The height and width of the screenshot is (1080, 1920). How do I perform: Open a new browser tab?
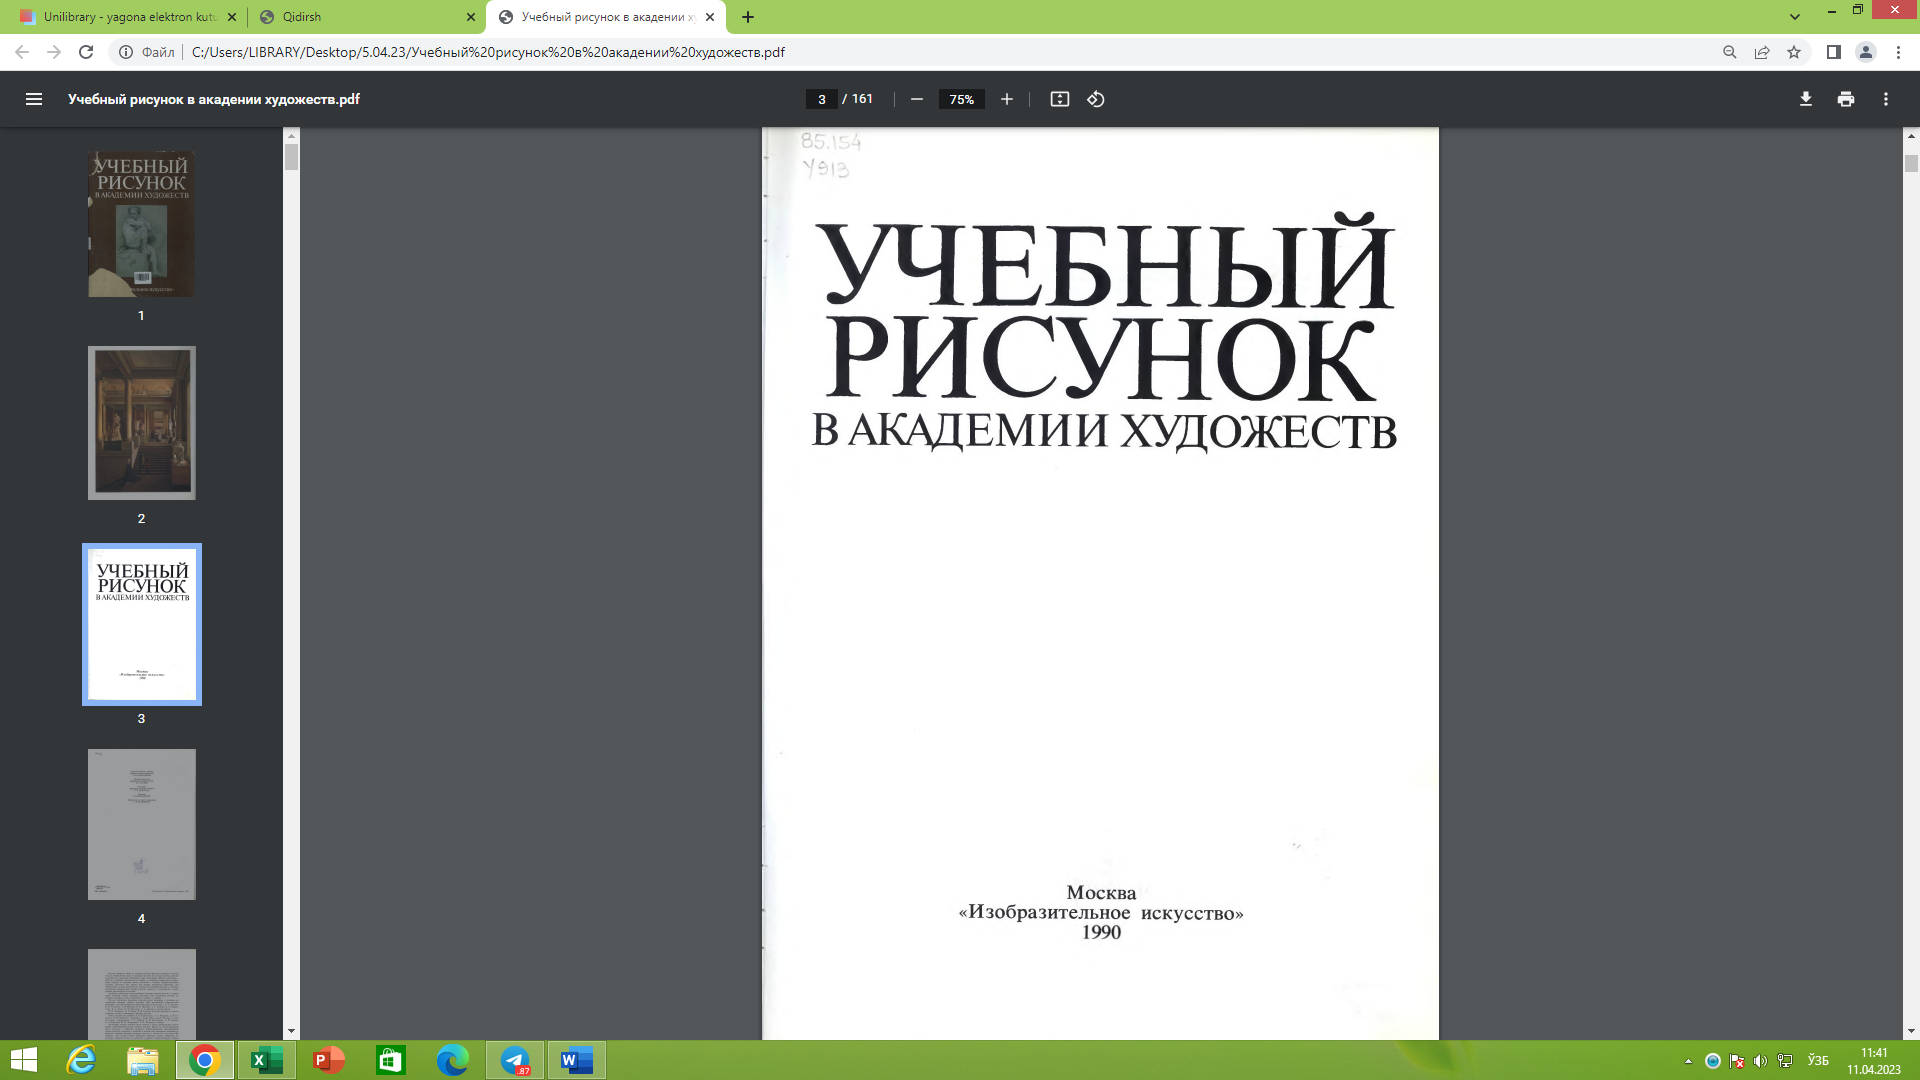[748, 17]
